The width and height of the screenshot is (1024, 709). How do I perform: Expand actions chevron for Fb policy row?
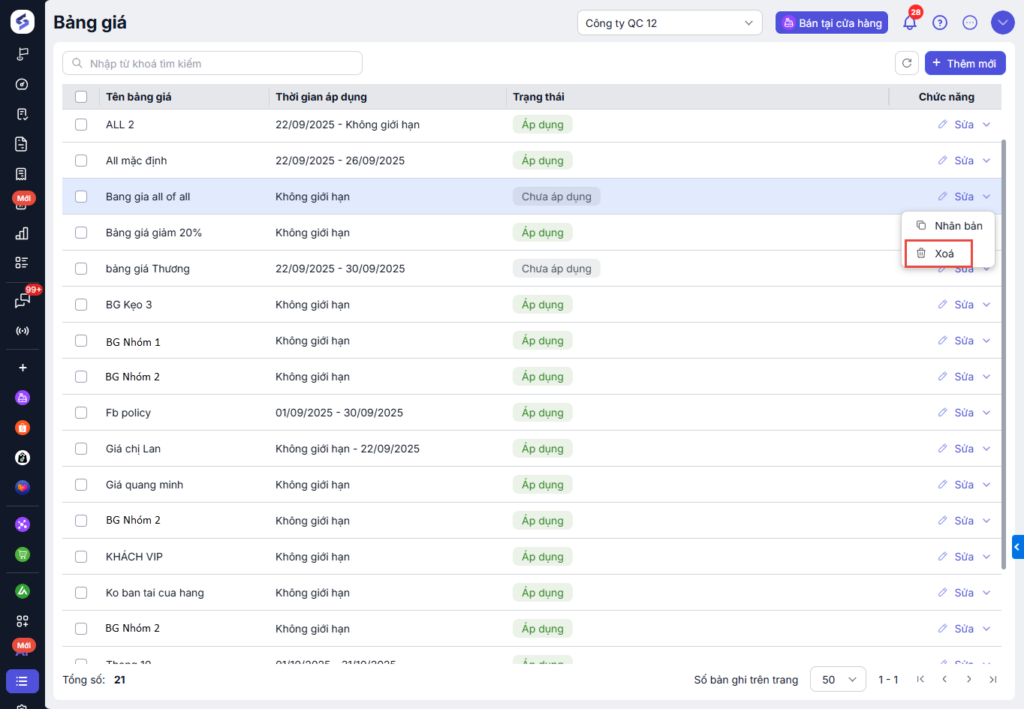pos(986,413)
